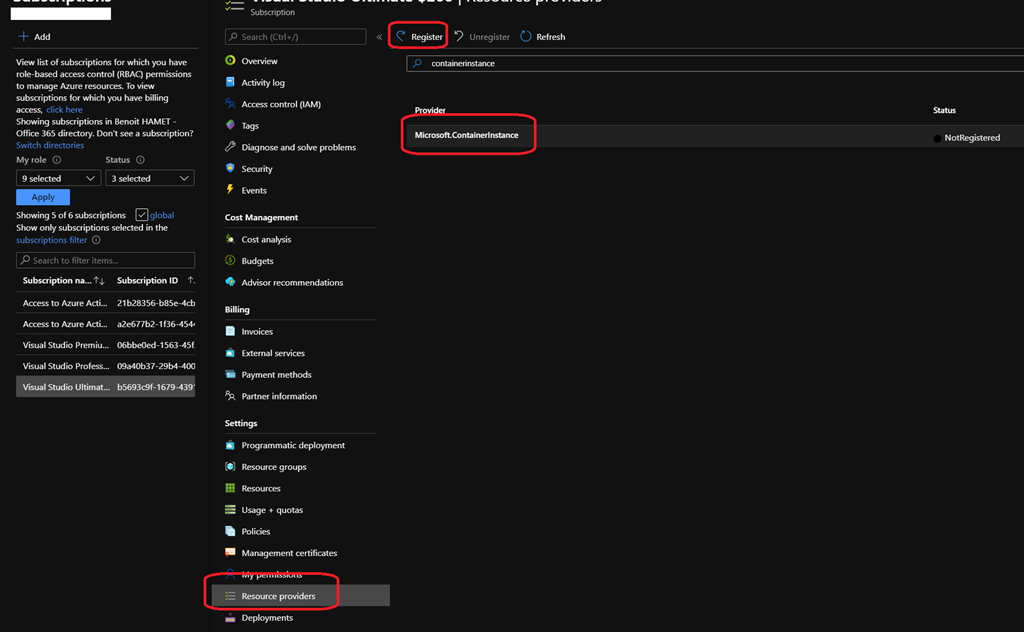Click the Advisor recommendations icon
Screen dimensions: 1024x632
pyautogui.click(x=231, y=282)
